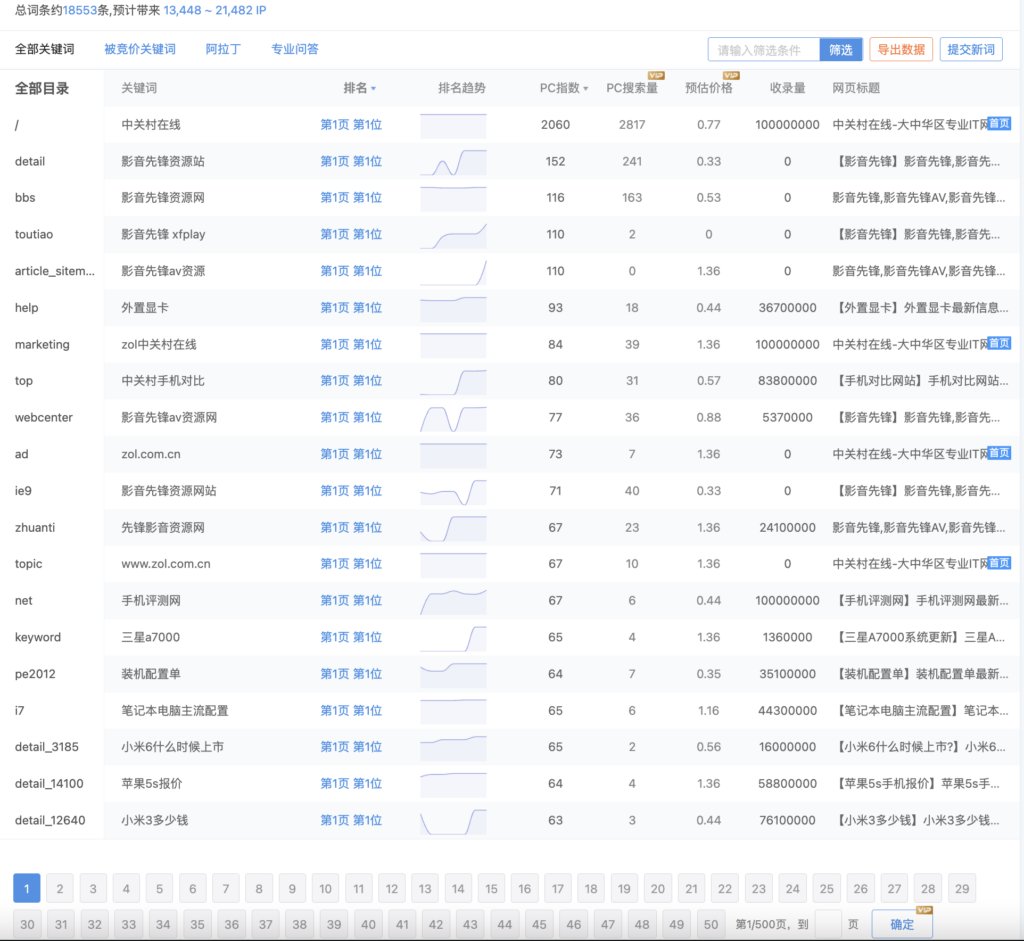Screen dimensions: 1024x941
Task: Click PC指数 value 2060
Action: coord(555,125)
